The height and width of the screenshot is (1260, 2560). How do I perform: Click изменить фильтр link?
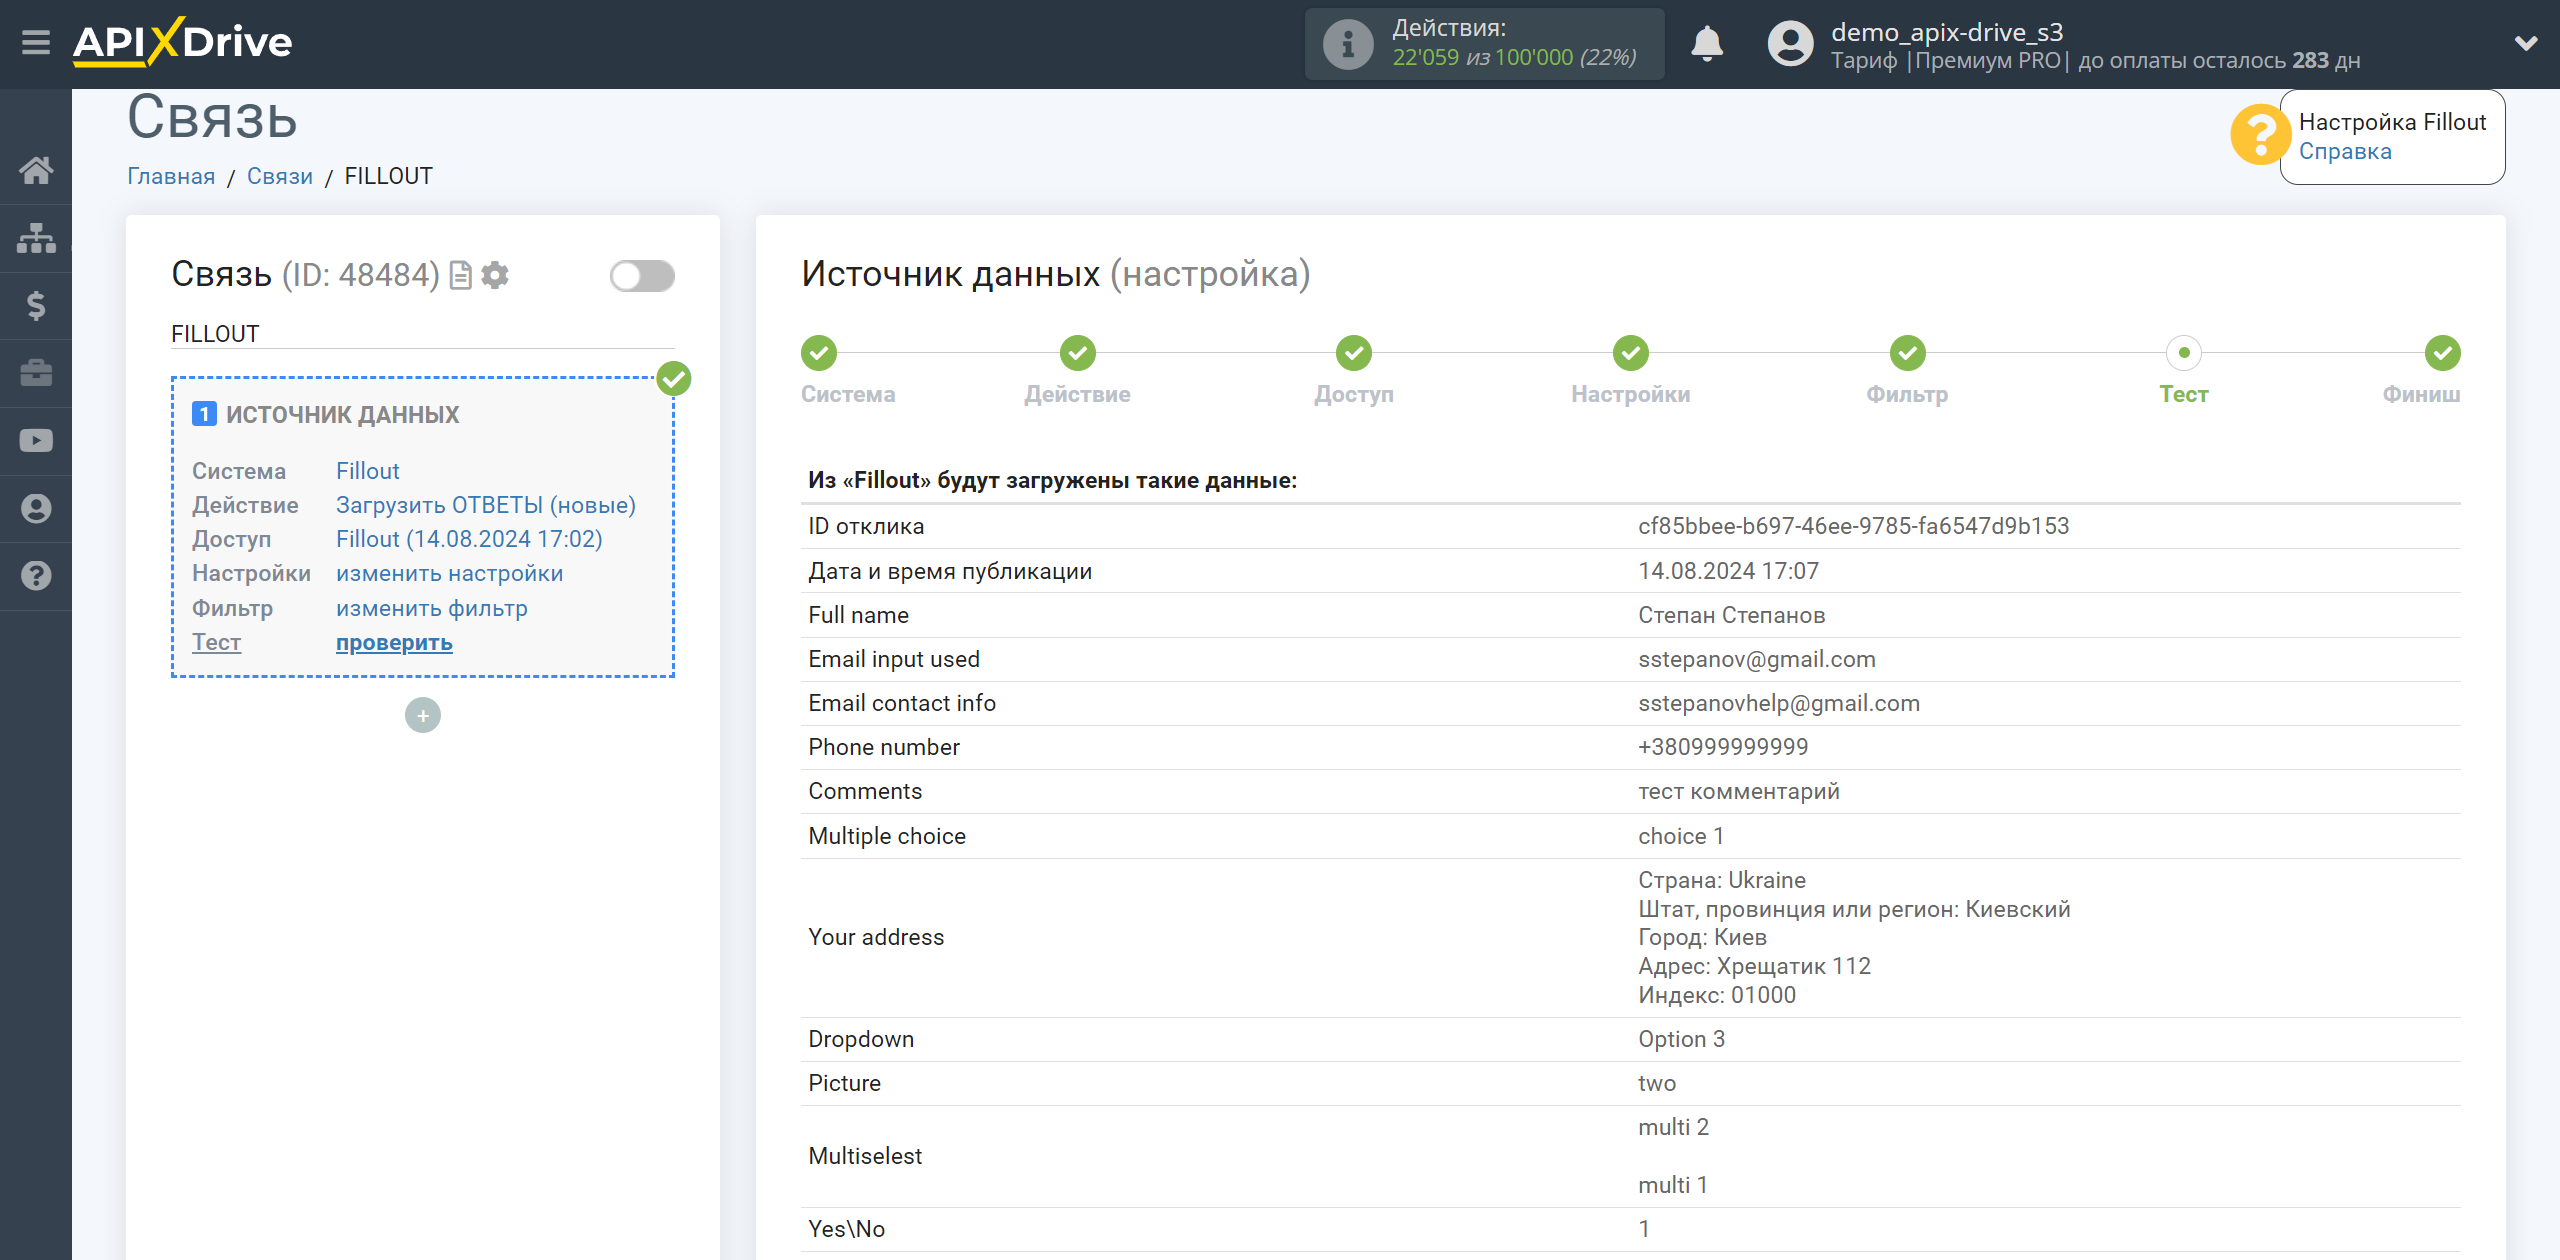[x=431, y=608]
